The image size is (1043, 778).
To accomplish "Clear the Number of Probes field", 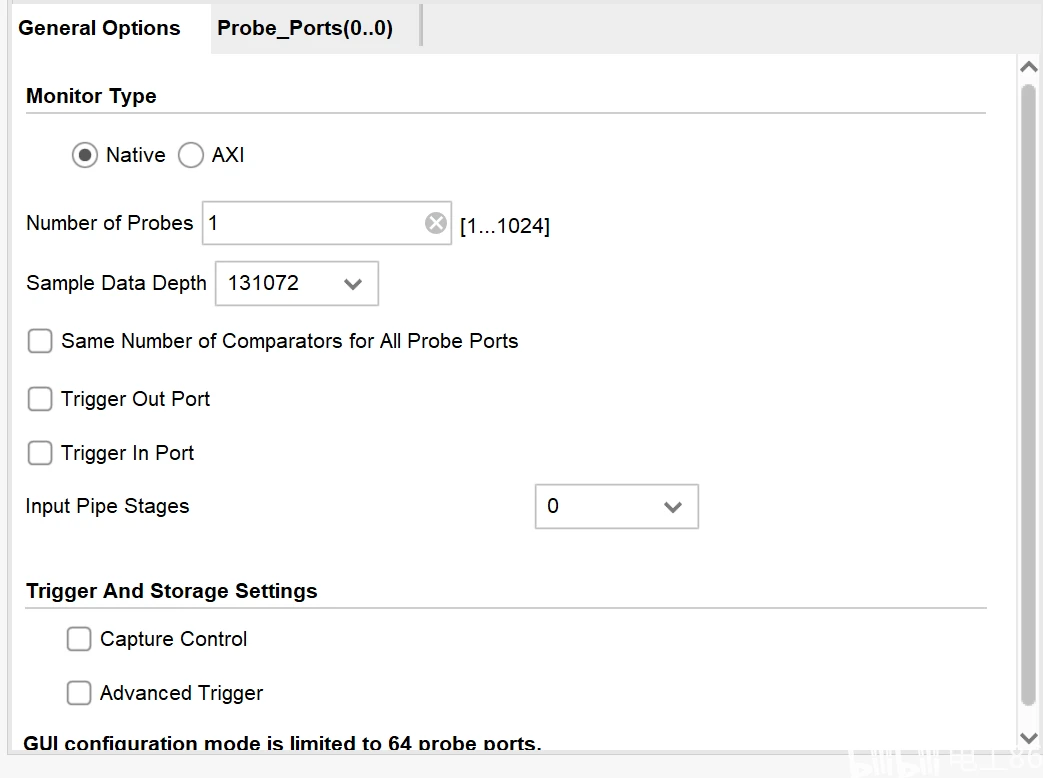I will tap(436, 223).
